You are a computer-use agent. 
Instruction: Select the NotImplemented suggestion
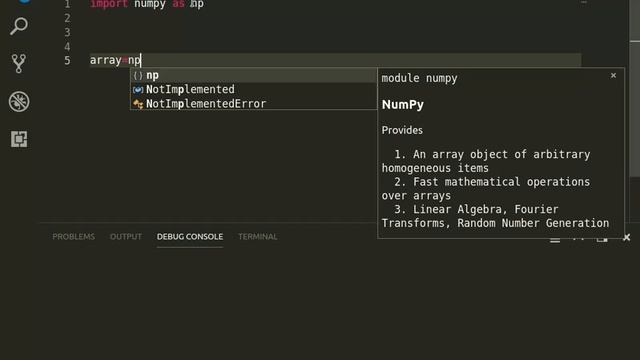pos(253,89)
